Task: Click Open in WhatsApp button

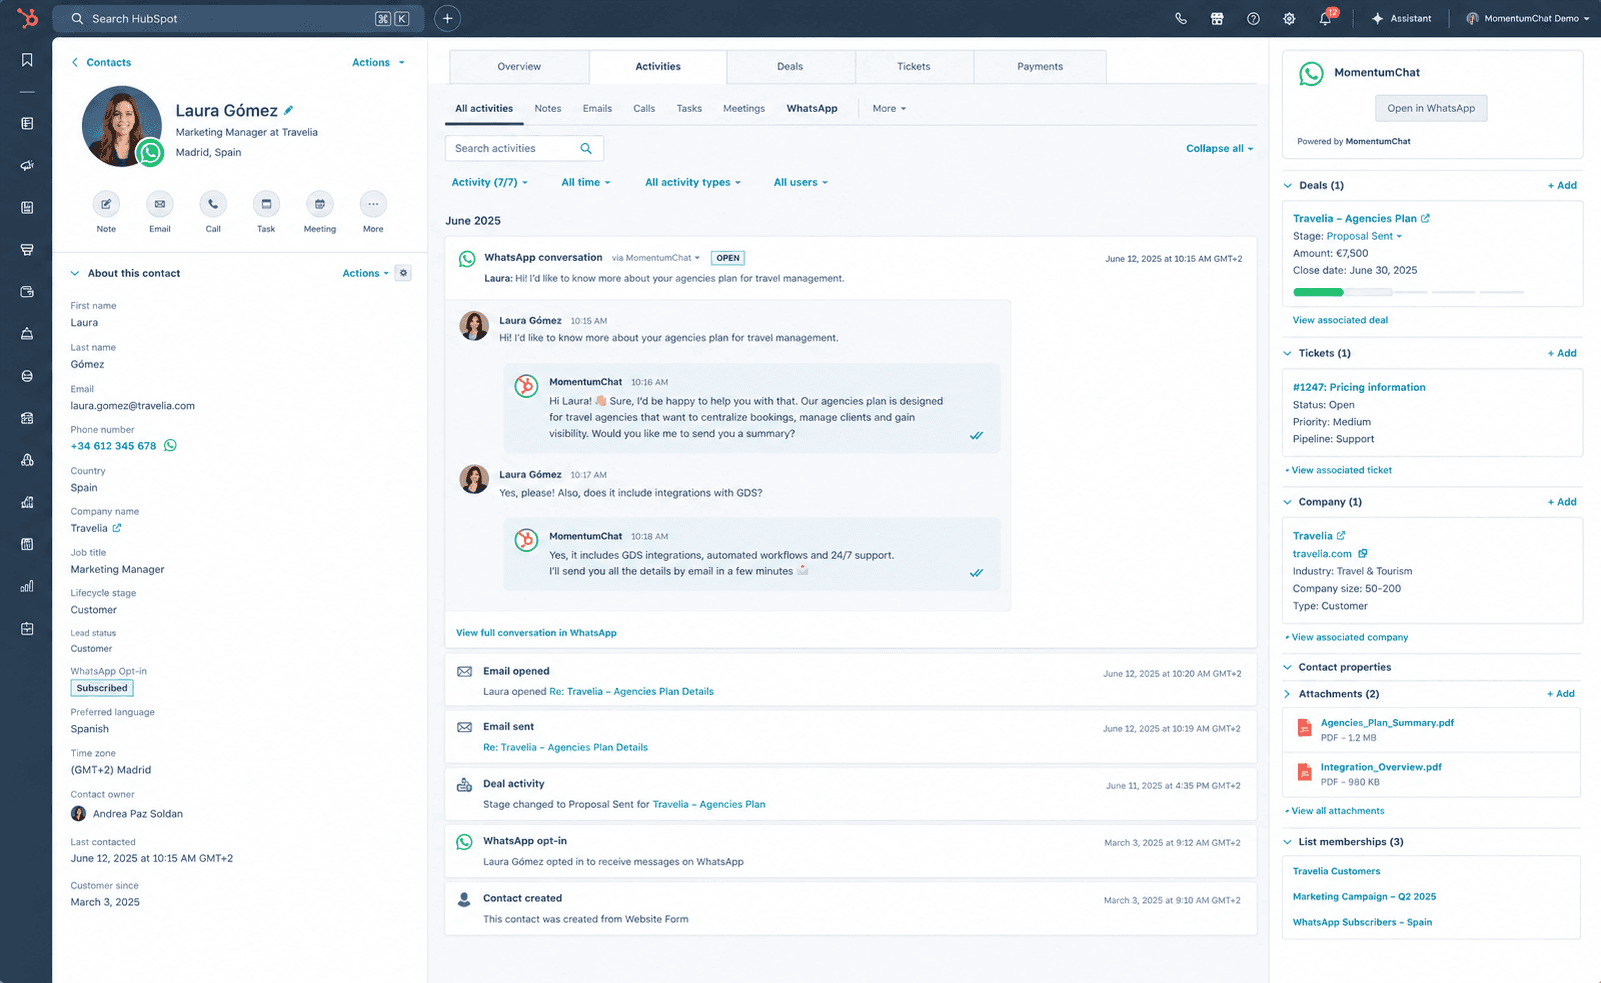Action: [x=1431, y=108]
